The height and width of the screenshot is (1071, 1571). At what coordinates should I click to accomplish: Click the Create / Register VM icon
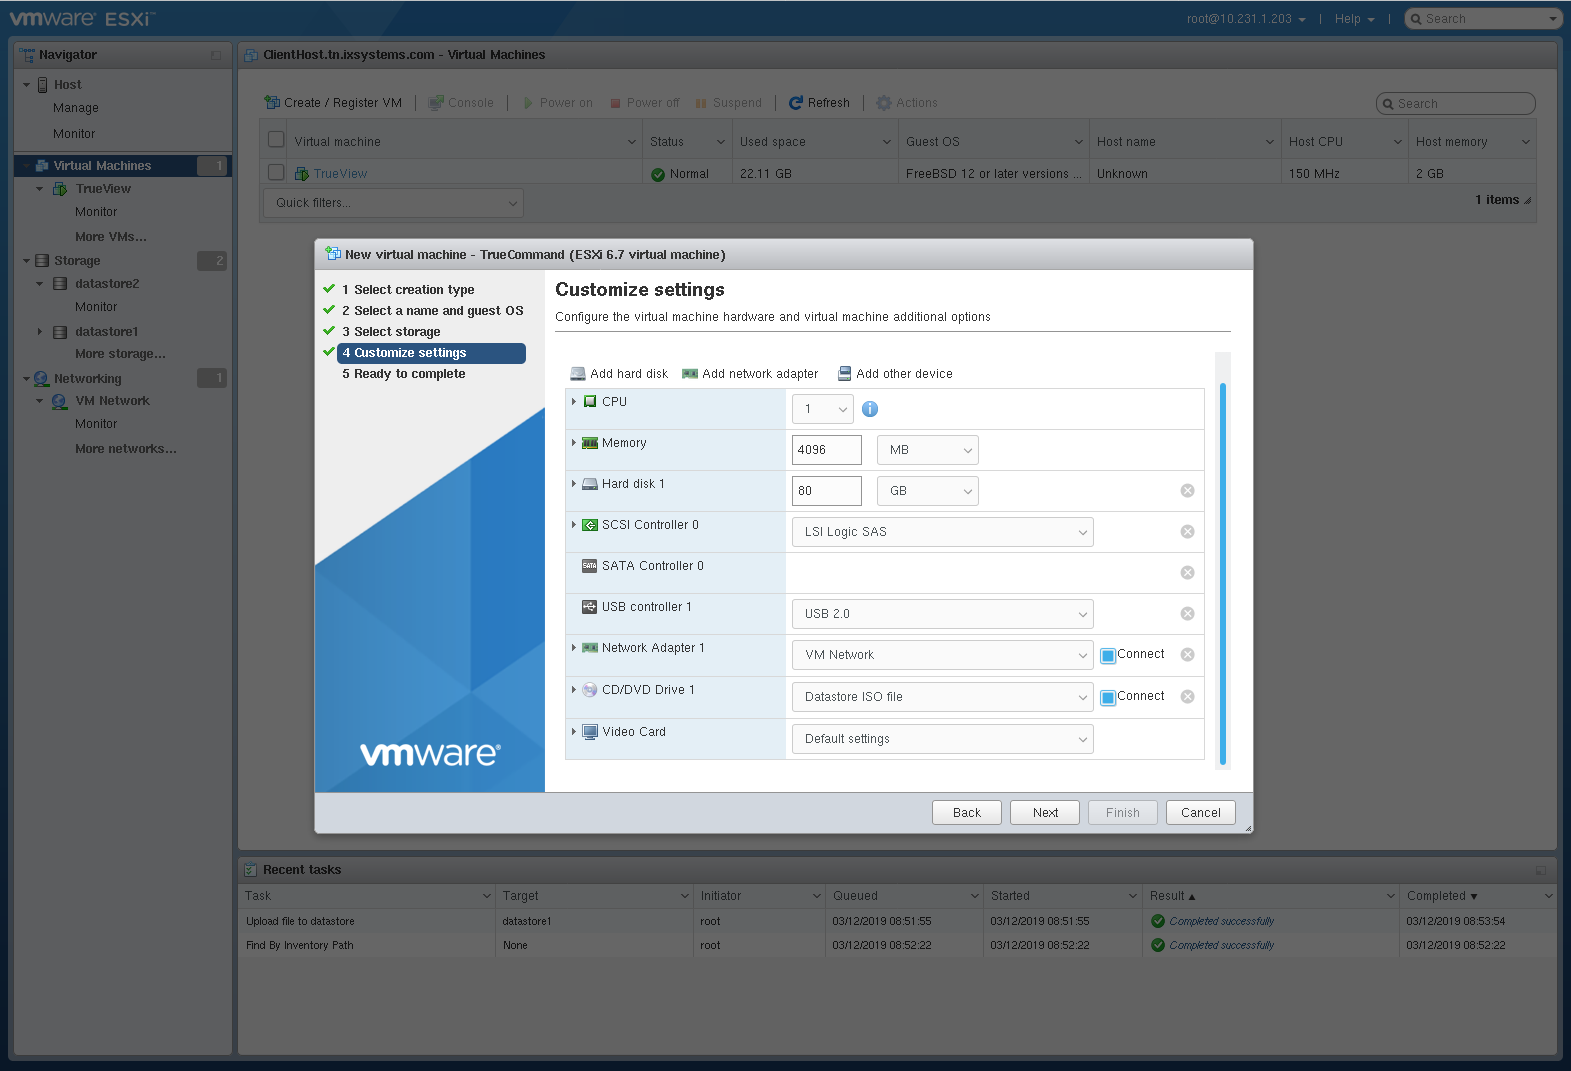272,102
